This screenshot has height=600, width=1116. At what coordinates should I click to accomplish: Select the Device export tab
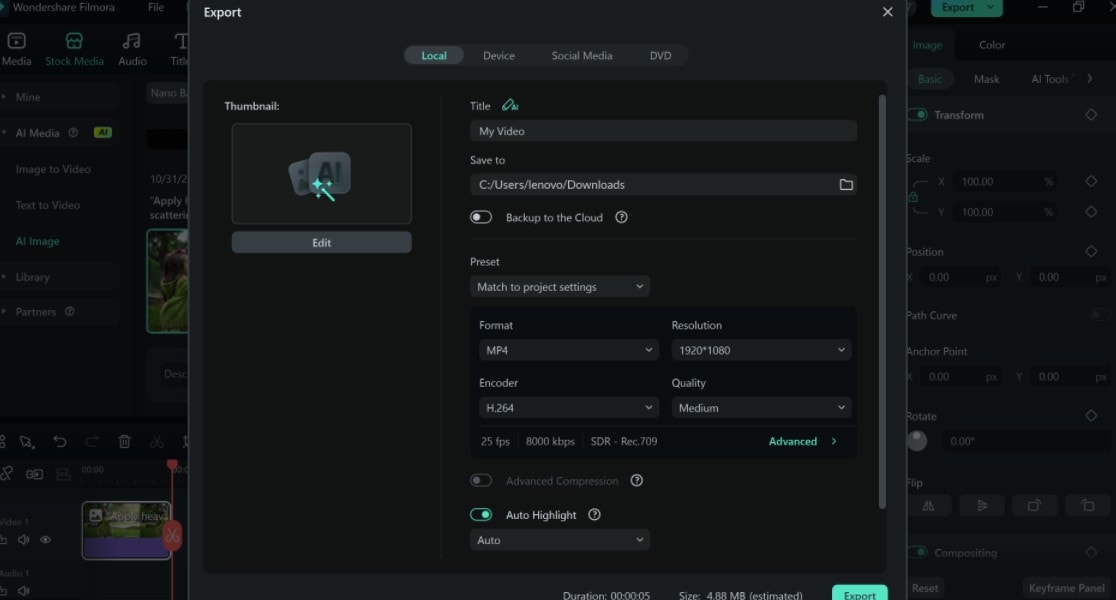click(x=499, y=56)
